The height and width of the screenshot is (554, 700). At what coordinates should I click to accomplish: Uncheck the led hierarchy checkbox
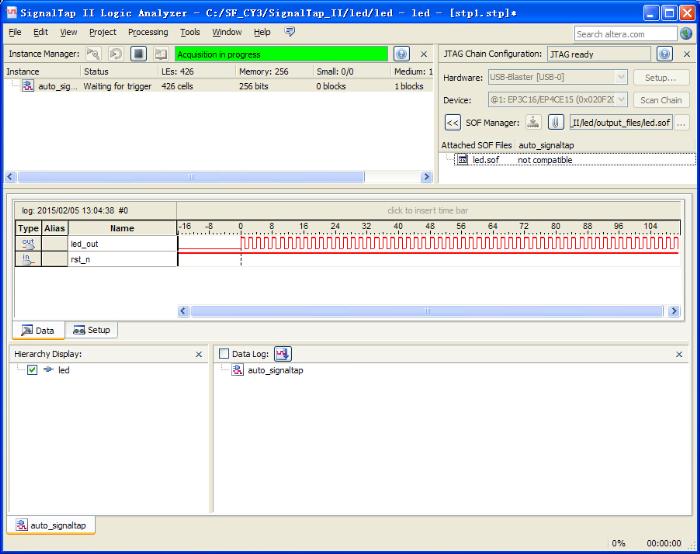pos(33,370)
